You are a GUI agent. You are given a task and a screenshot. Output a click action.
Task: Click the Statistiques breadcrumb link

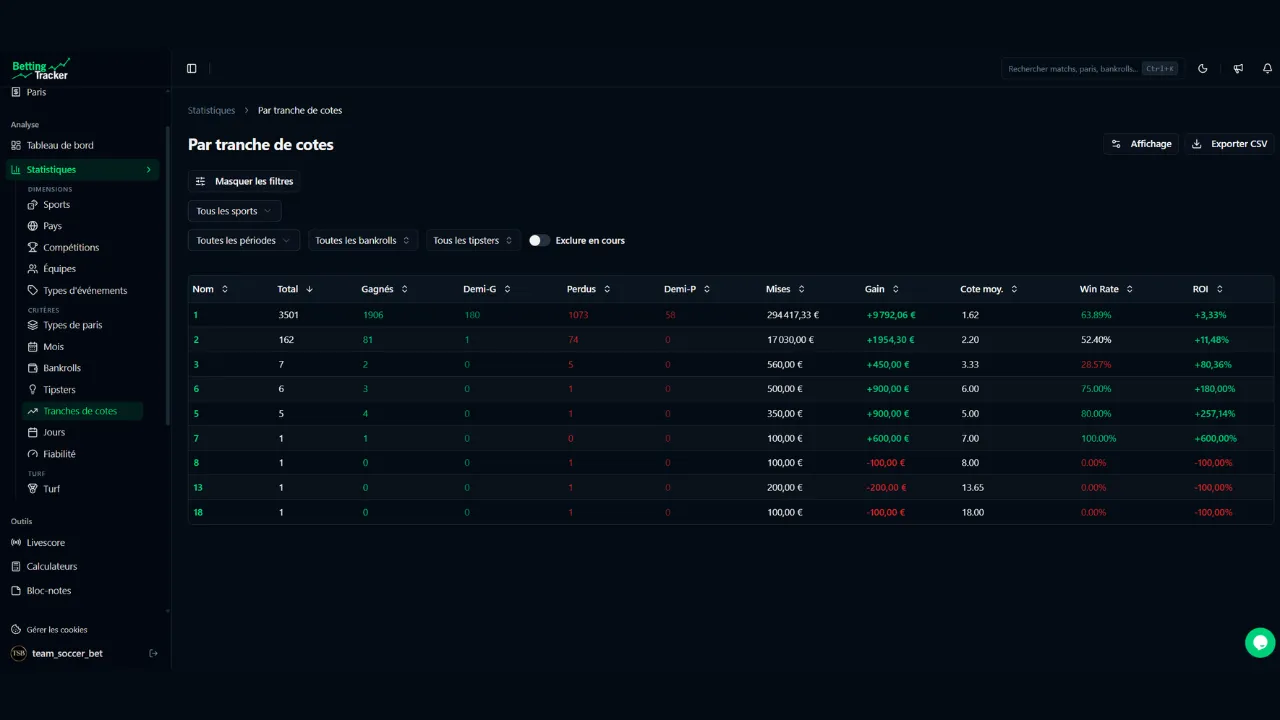(x=212, y=110)
